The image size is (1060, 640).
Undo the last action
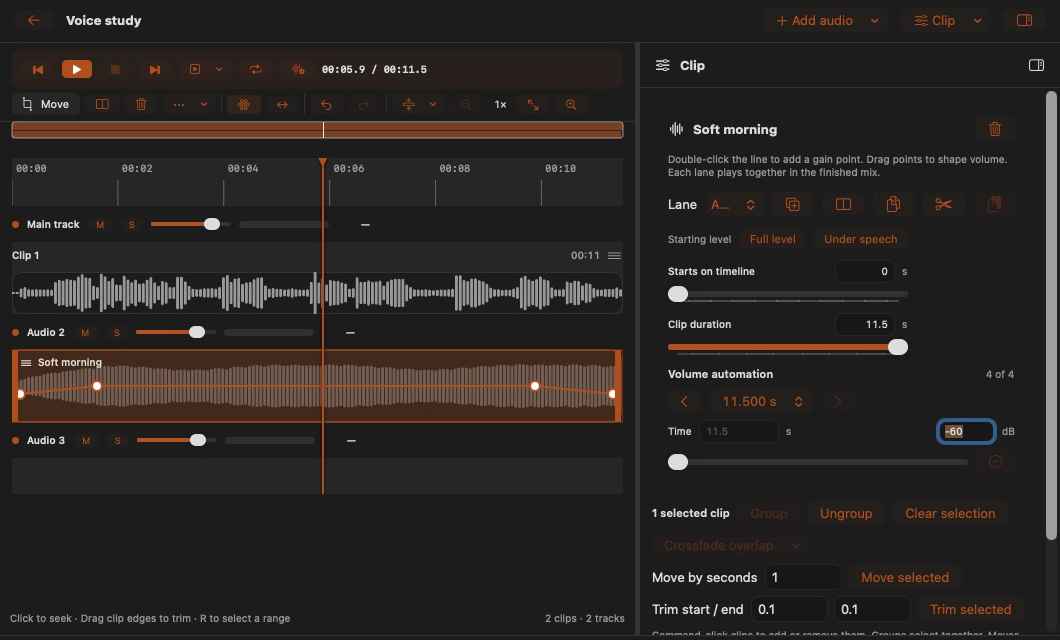[x=326, y=104]
